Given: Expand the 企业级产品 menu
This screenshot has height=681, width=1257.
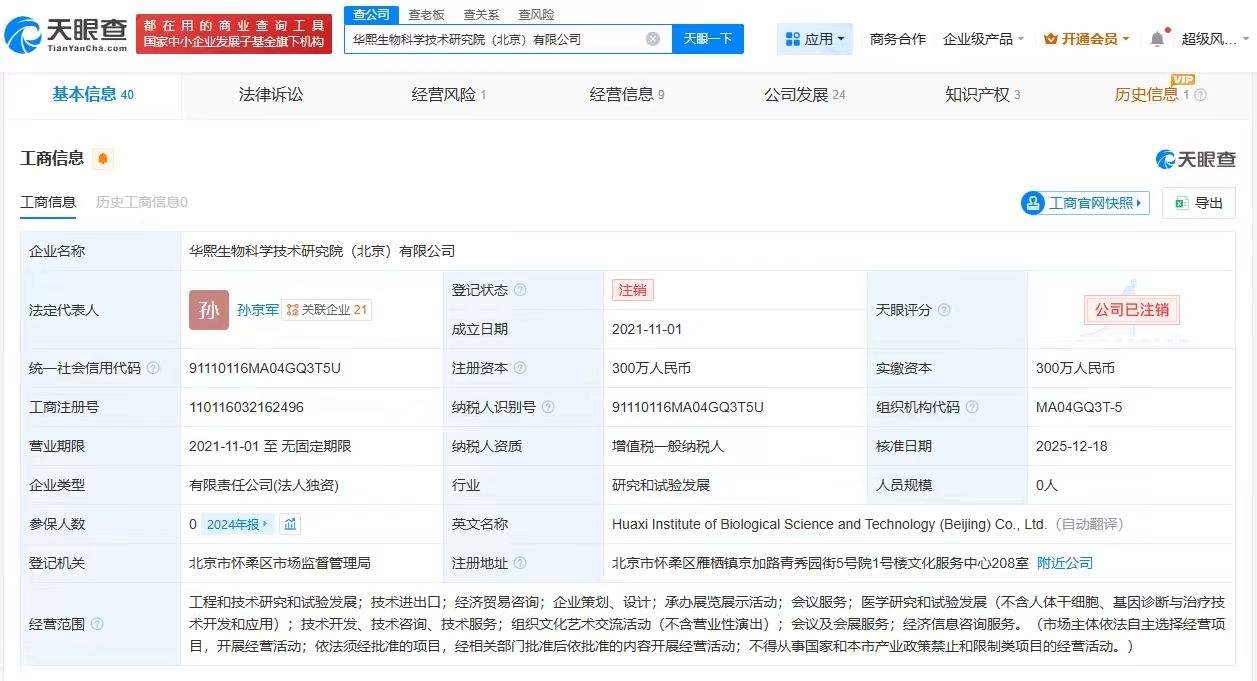Looking at the screenshot, I should click(983, 39).
